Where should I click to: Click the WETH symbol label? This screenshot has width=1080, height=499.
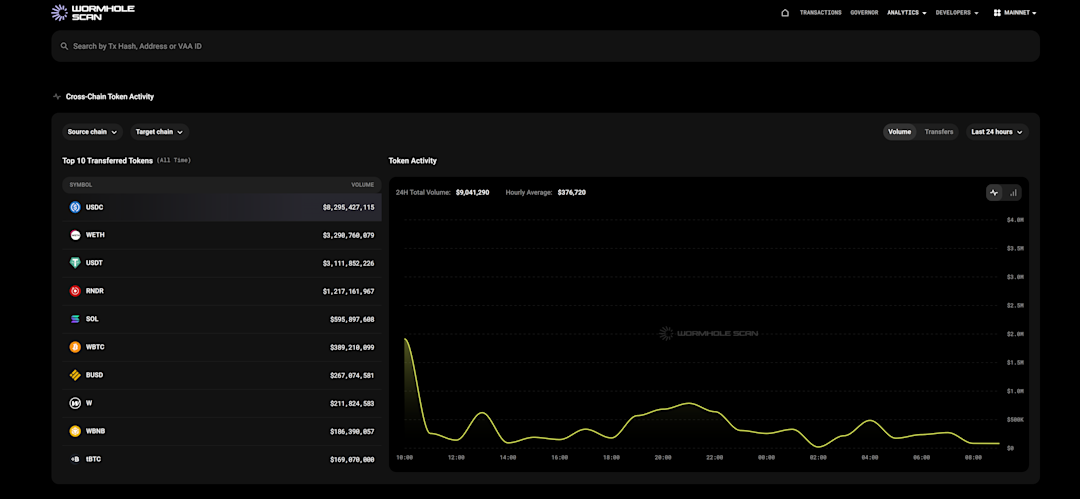point(95,235)
